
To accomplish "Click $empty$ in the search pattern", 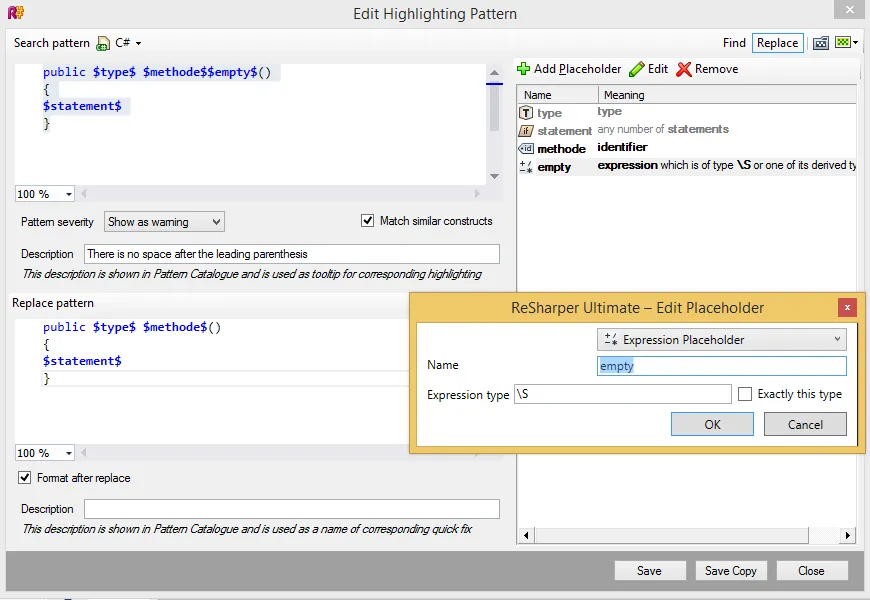I will [x=232, y=72].
